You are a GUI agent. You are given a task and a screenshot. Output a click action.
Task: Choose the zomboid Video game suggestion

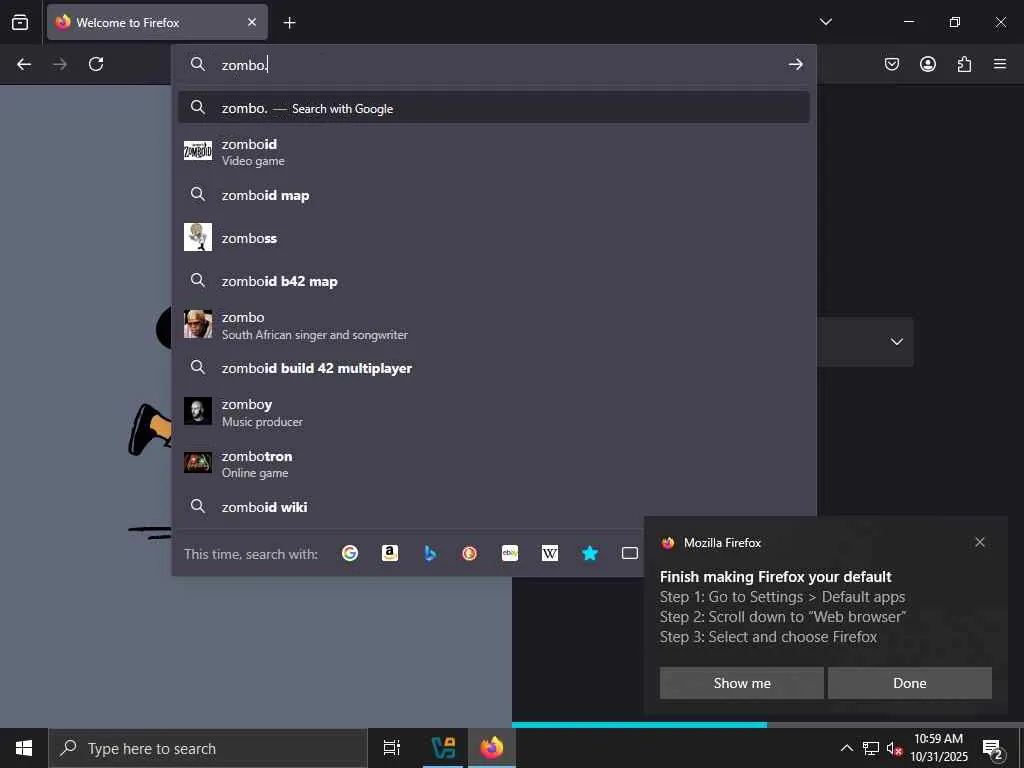pos(494,152)
